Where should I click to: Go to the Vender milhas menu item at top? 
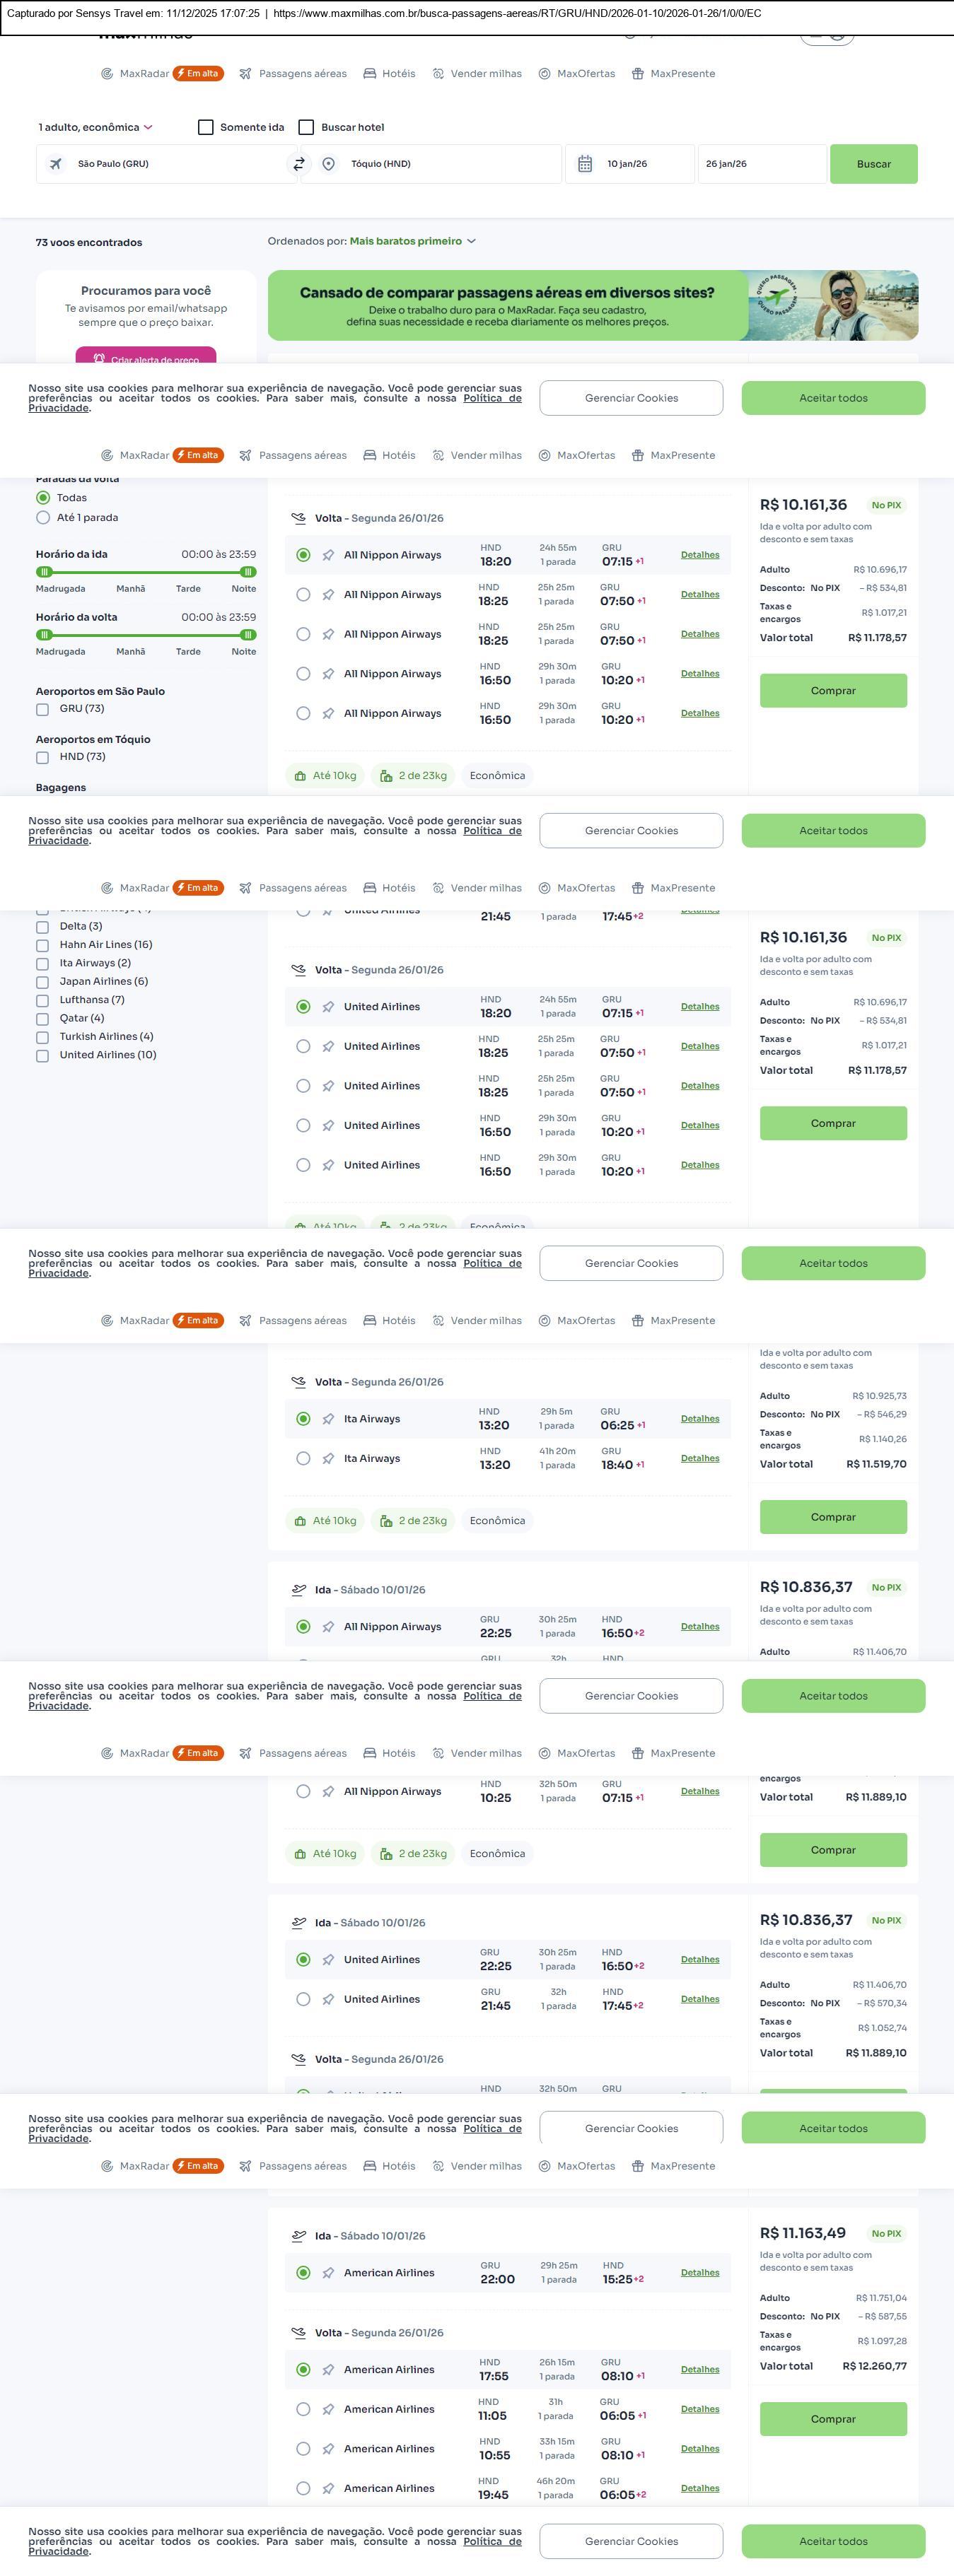click(485, 74)
